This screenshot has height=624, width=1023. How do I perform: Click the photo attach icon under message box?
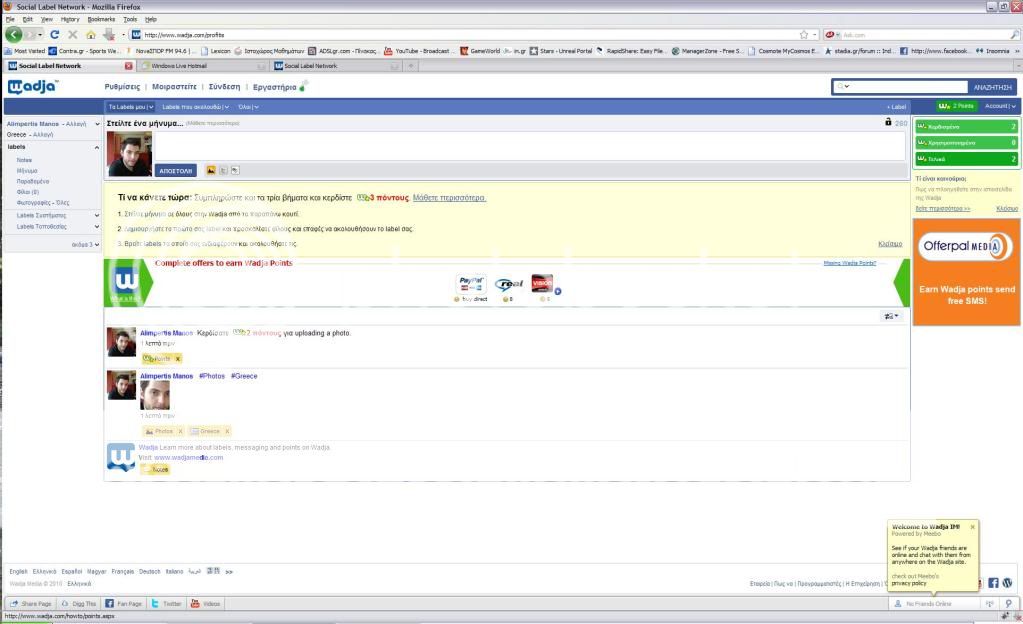click(x=211, y=170)
